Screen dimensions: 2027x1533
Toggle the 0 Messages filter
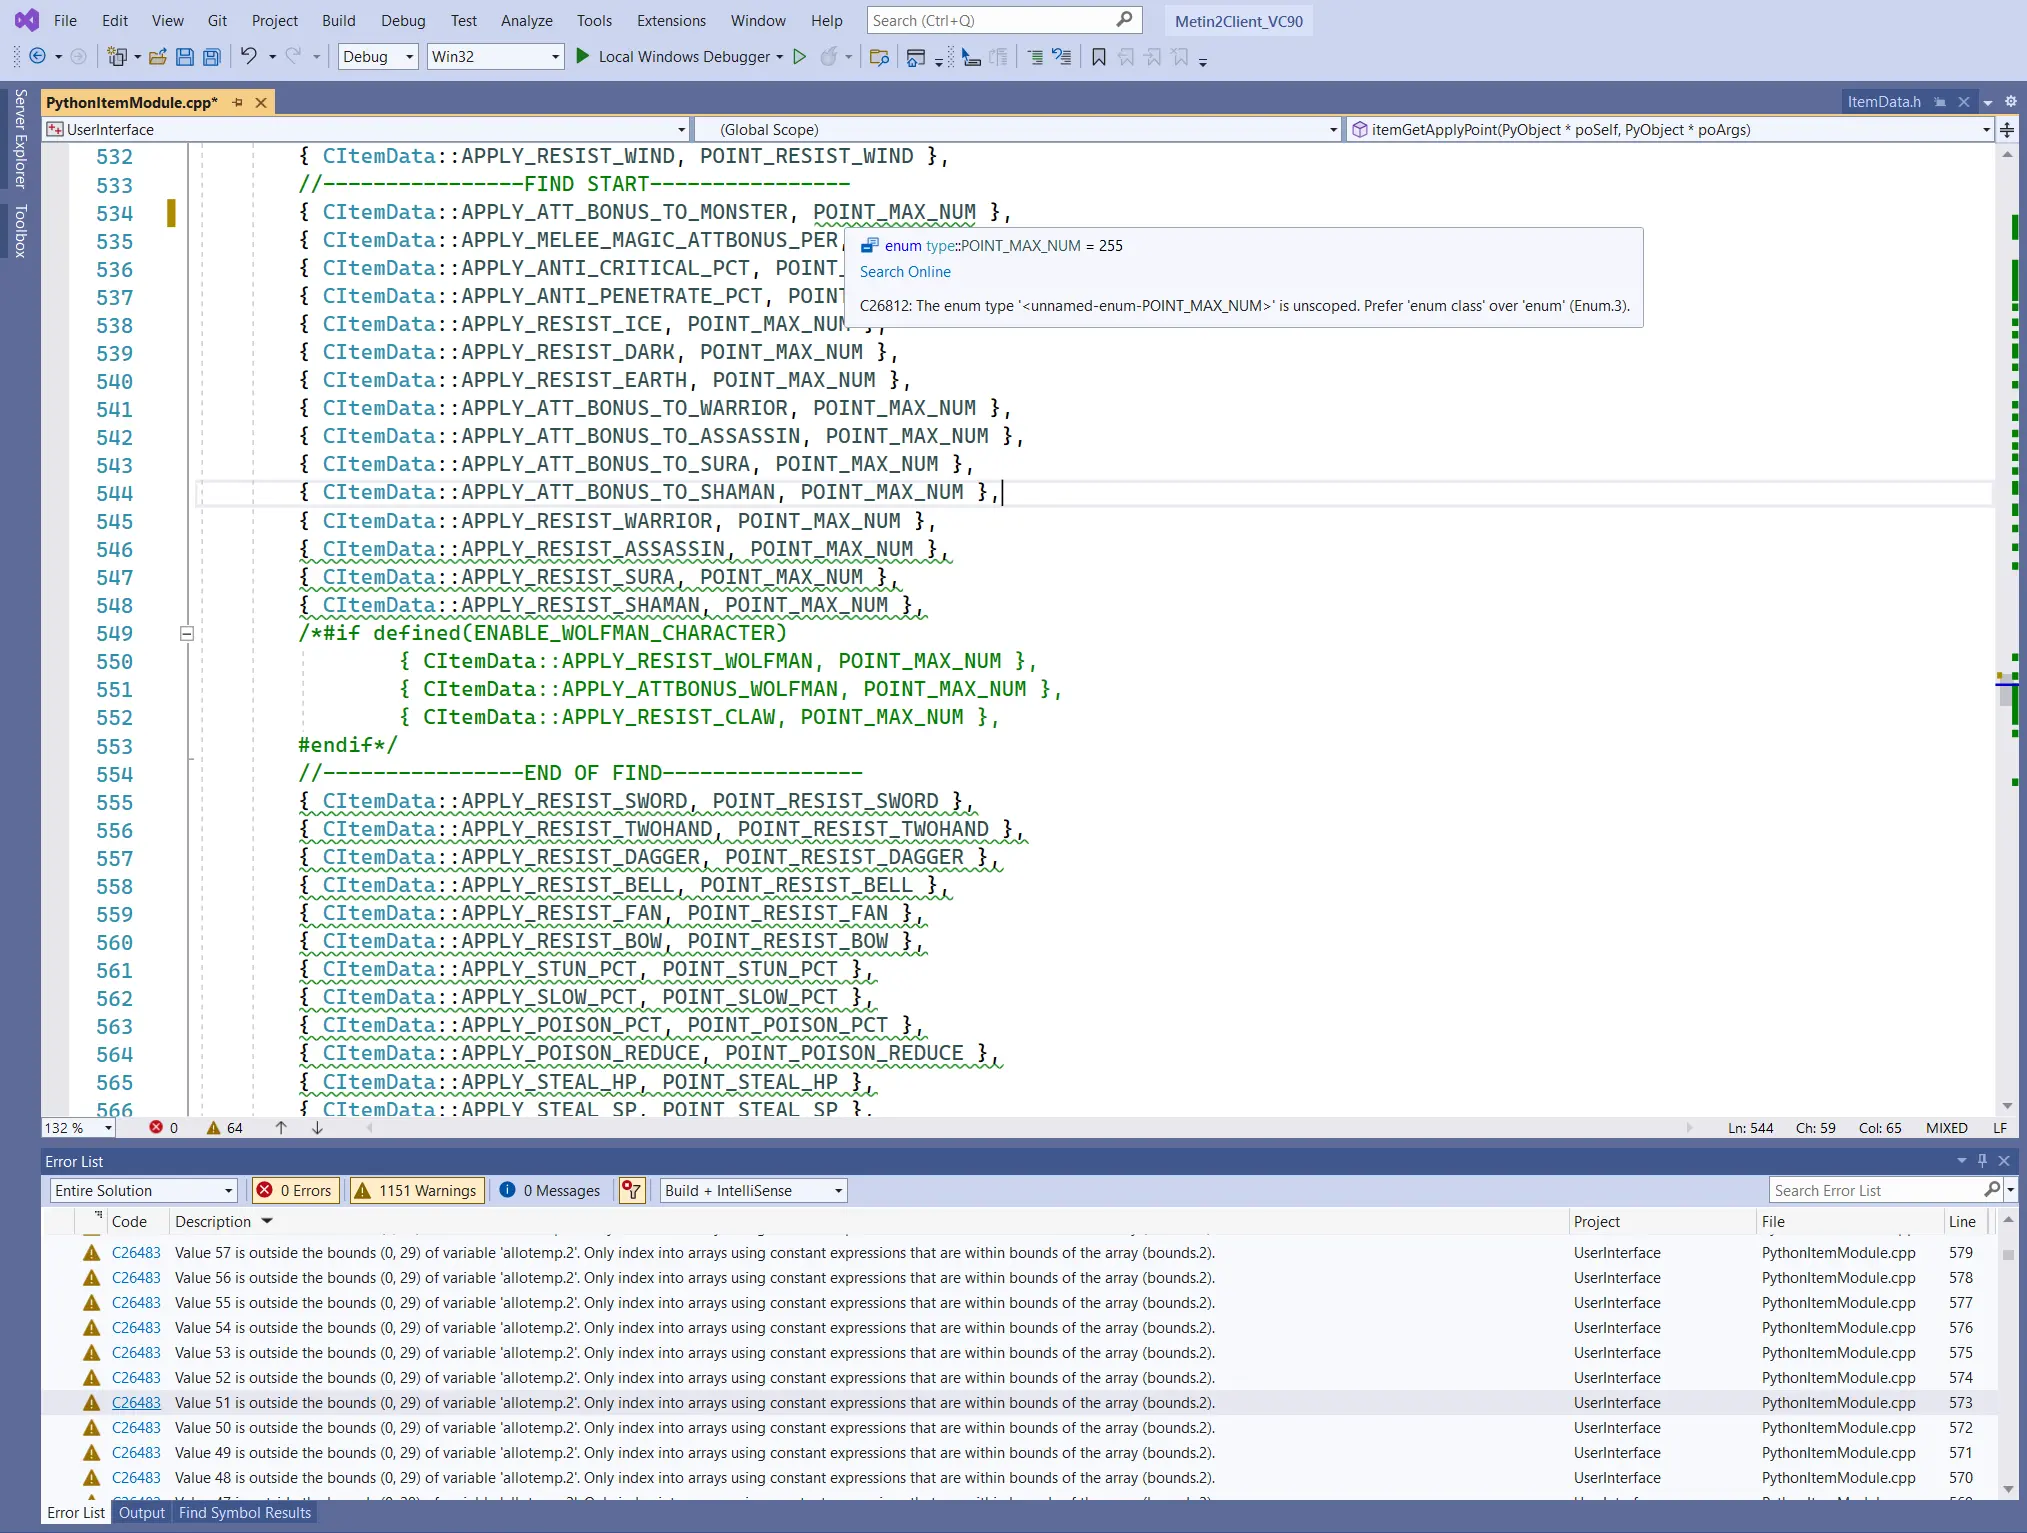tap(550, 1190)
